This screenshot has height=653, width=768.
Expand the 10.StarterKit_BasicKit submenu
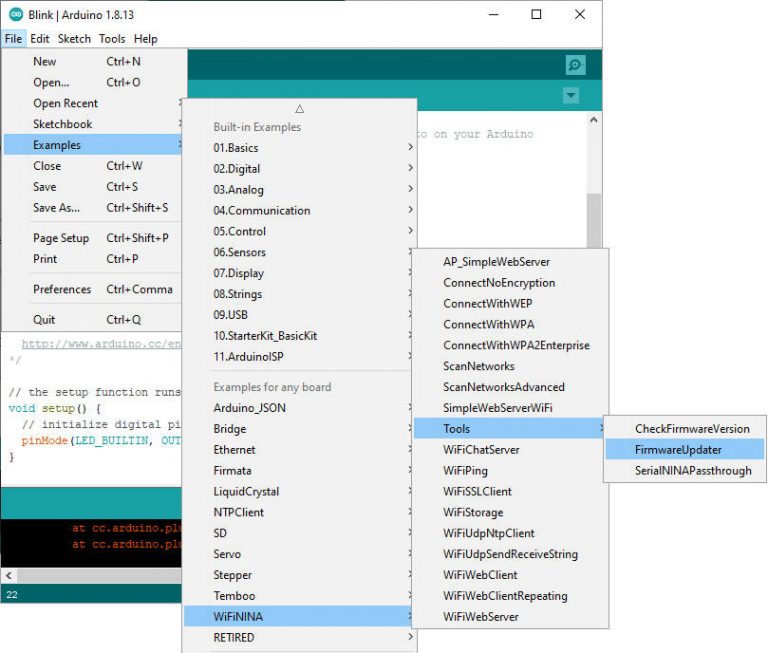tap(299, 336)
